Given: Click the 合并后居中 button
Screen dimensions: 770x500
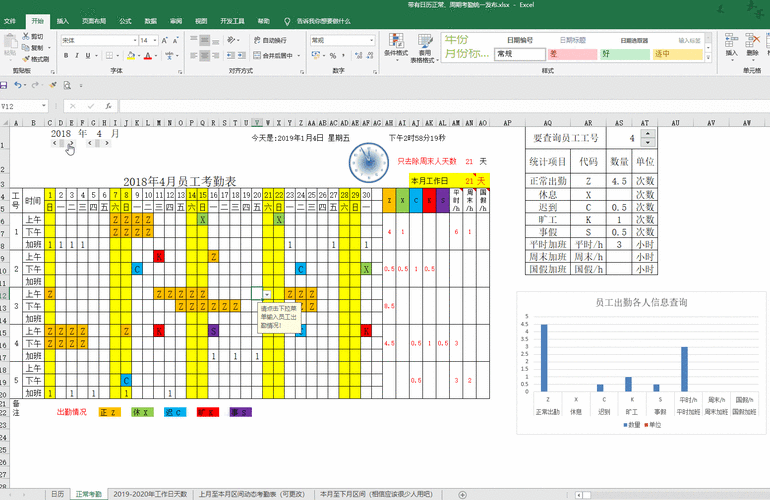Looking at the screenshot, I should tap(273, 56).
